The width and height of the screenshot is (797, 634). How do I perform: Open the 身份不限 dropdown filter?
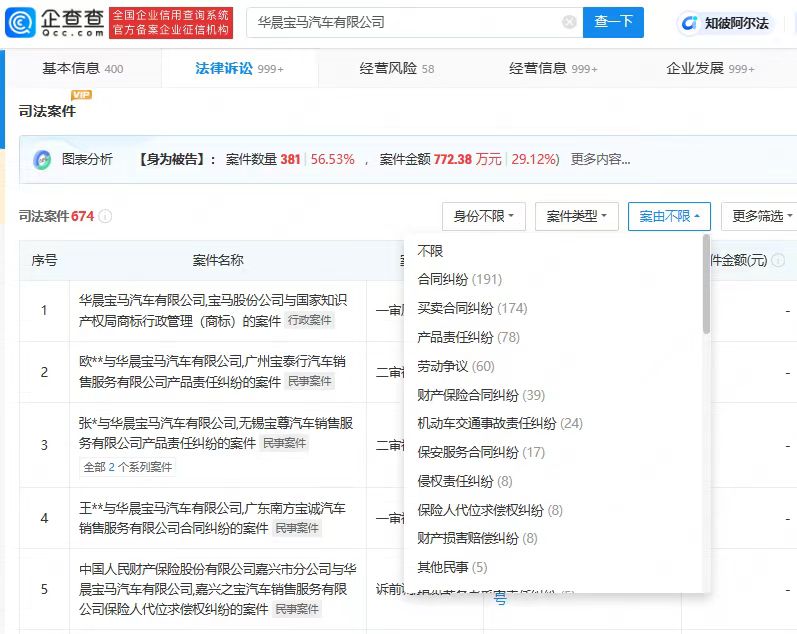[x=484, y=216]
